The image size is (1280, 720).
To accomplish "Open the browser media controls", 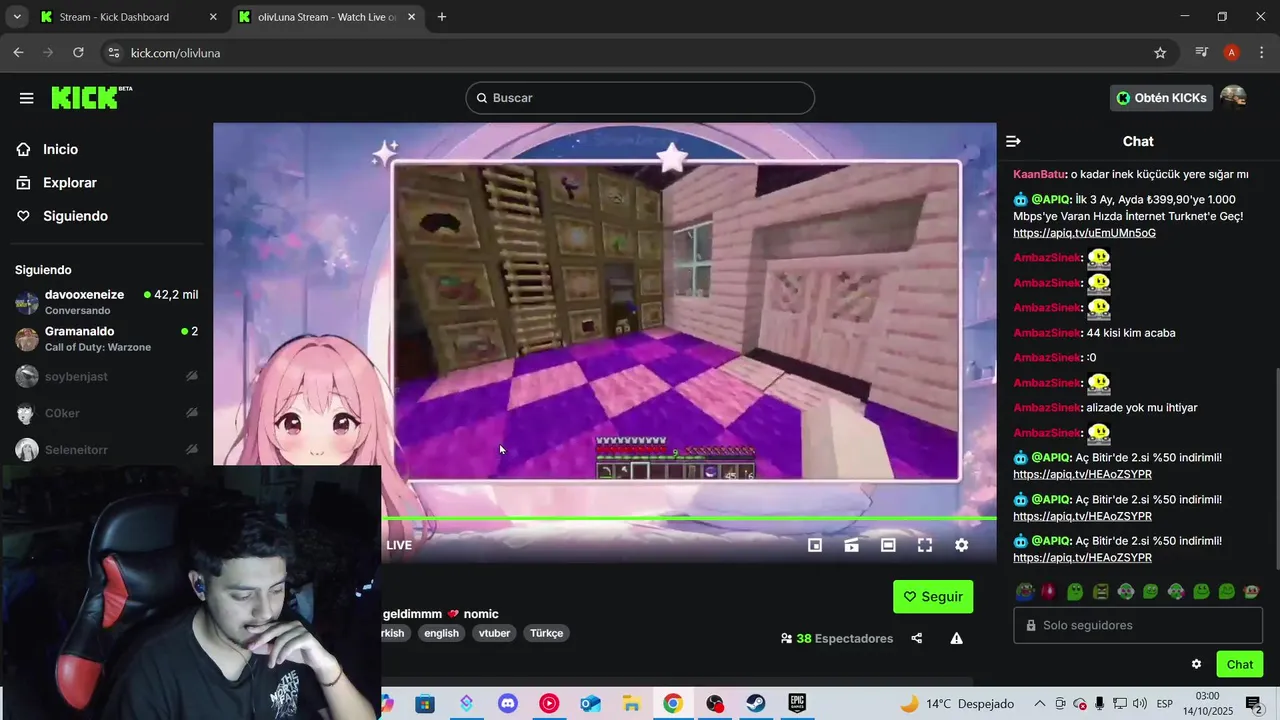I will click(x=1202, y=53).
